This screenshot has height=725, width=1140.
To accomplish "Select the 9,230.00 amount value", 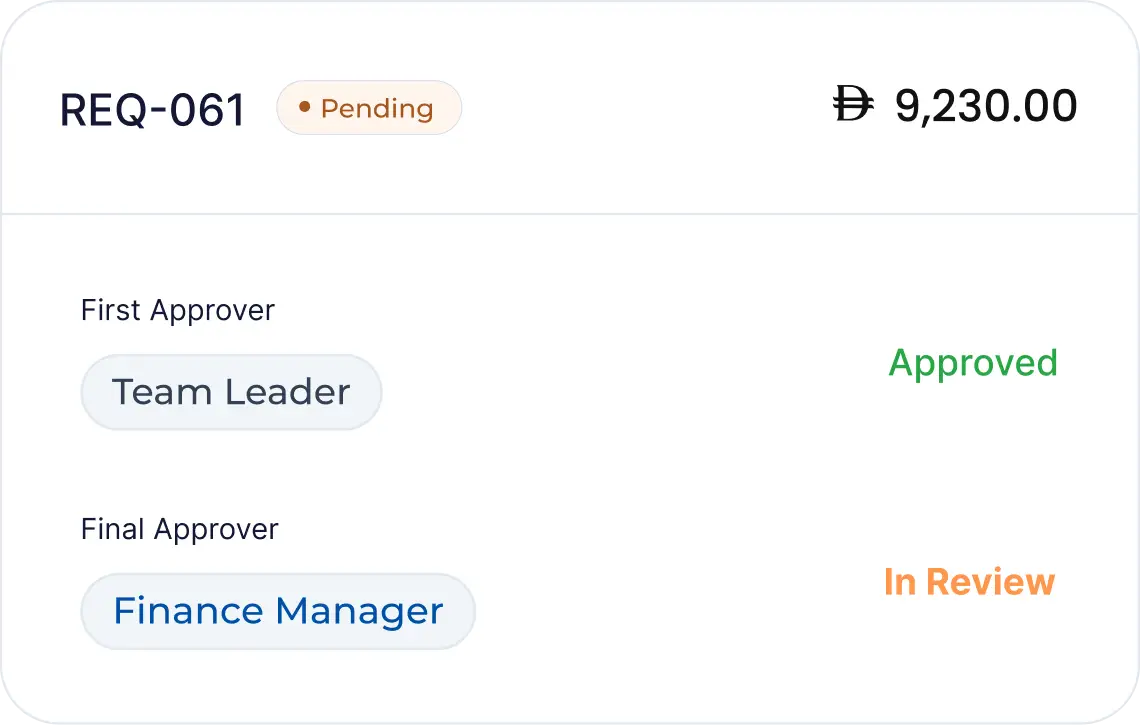I will [x=985, y=106].
